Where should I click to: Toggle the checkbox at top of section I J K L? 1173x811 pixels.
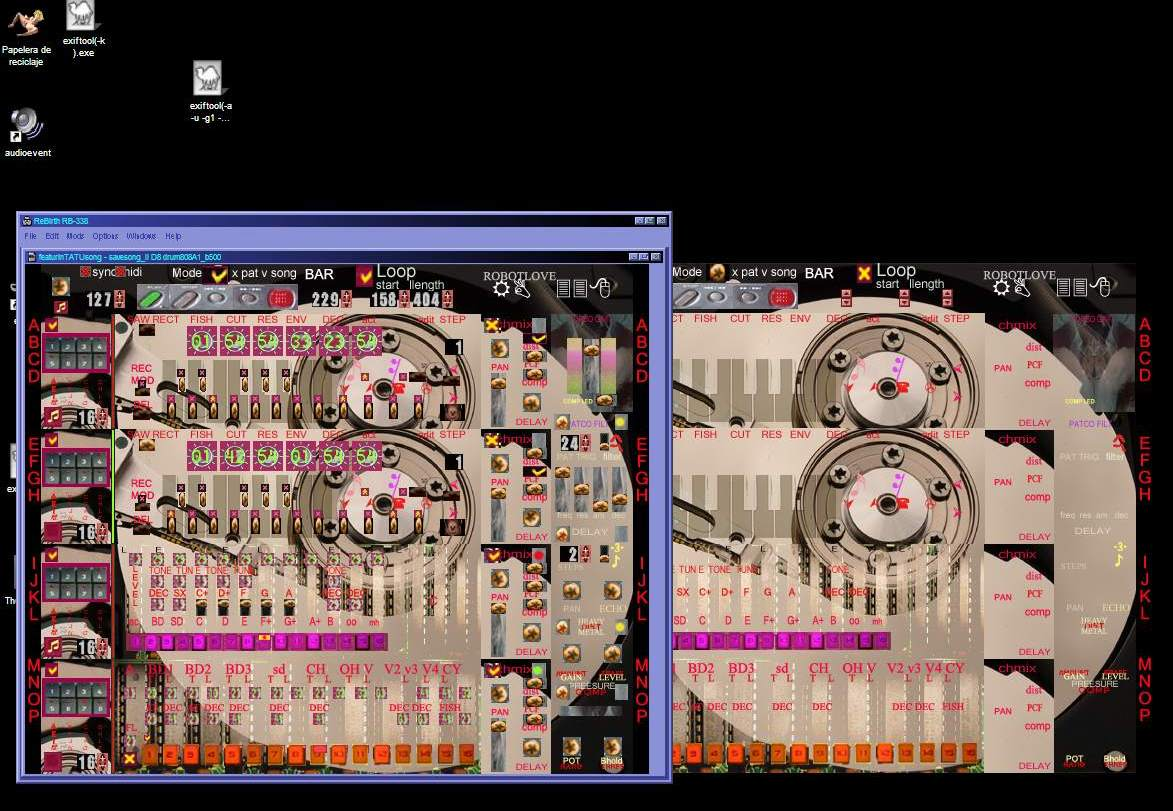pyautogui.click(x=52, y=555)
